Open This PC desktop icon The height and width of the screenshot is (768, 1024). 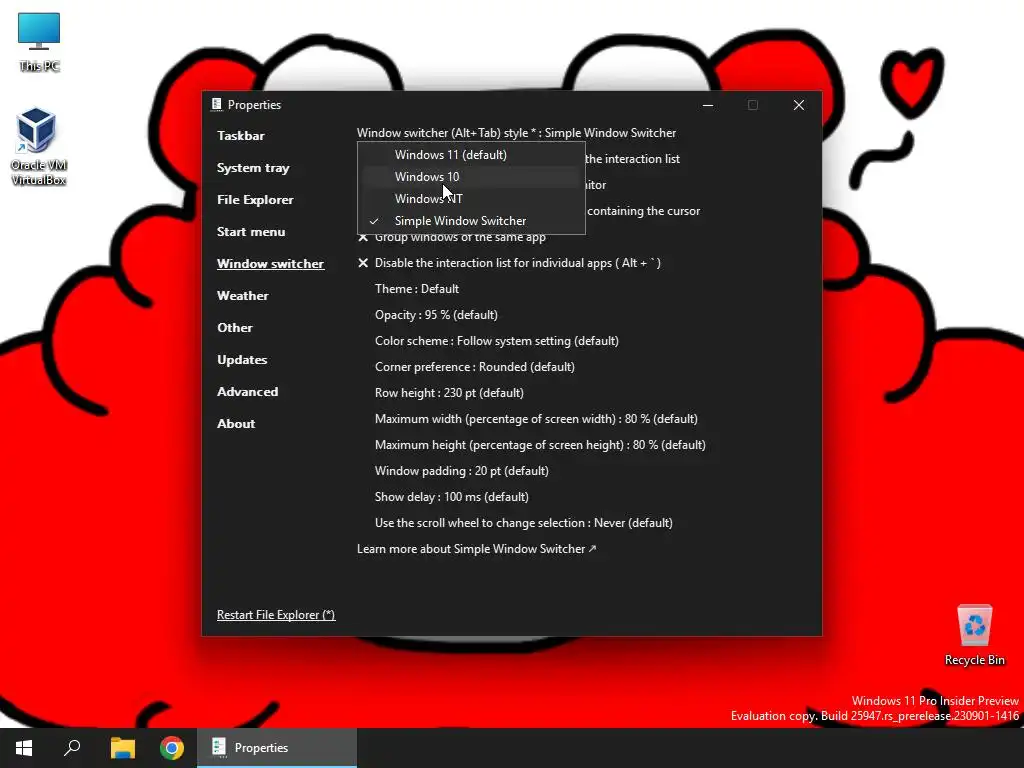39,42
